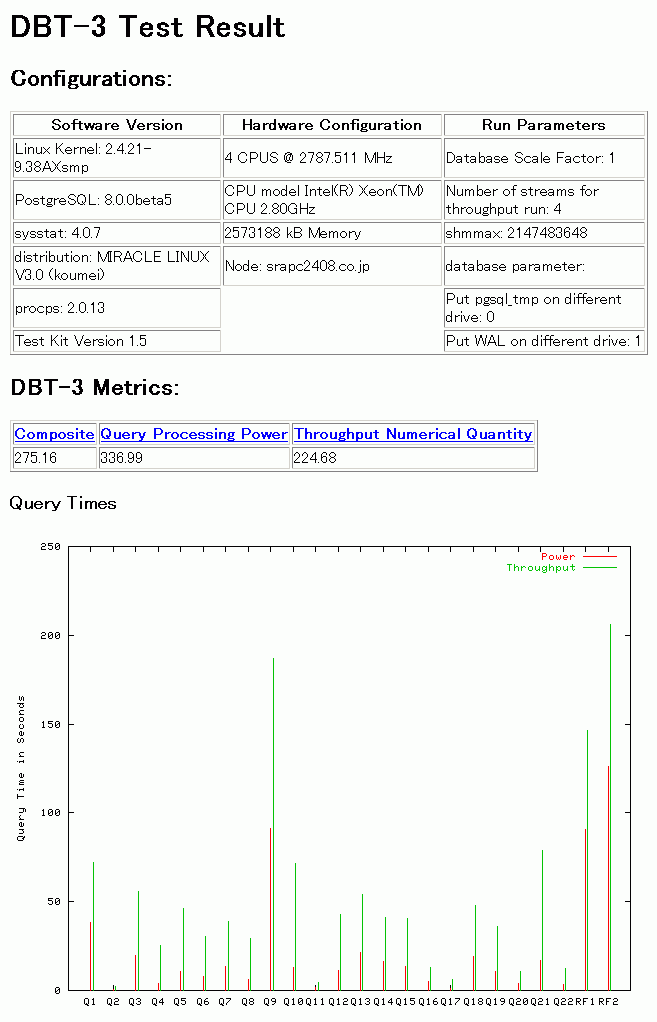Click the throughput value 224.68

[x=316, y=458]
